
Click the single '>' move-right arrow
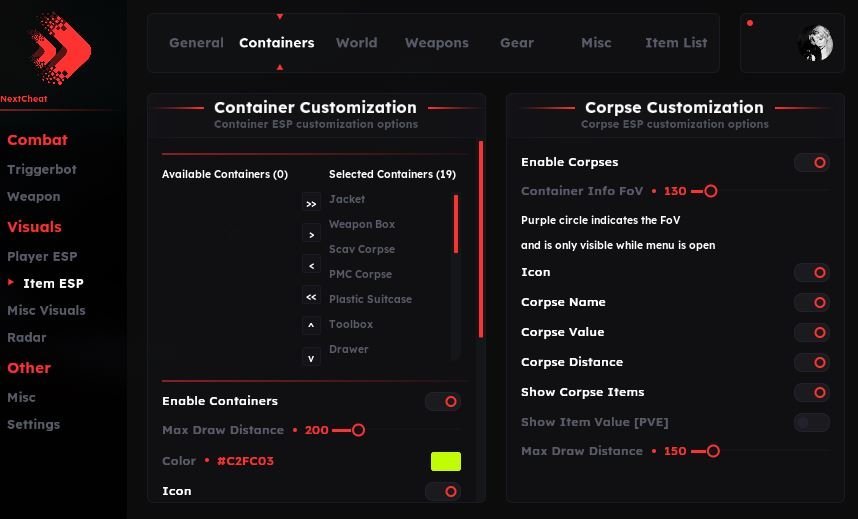pyautogui.click(x=311, y=234)
